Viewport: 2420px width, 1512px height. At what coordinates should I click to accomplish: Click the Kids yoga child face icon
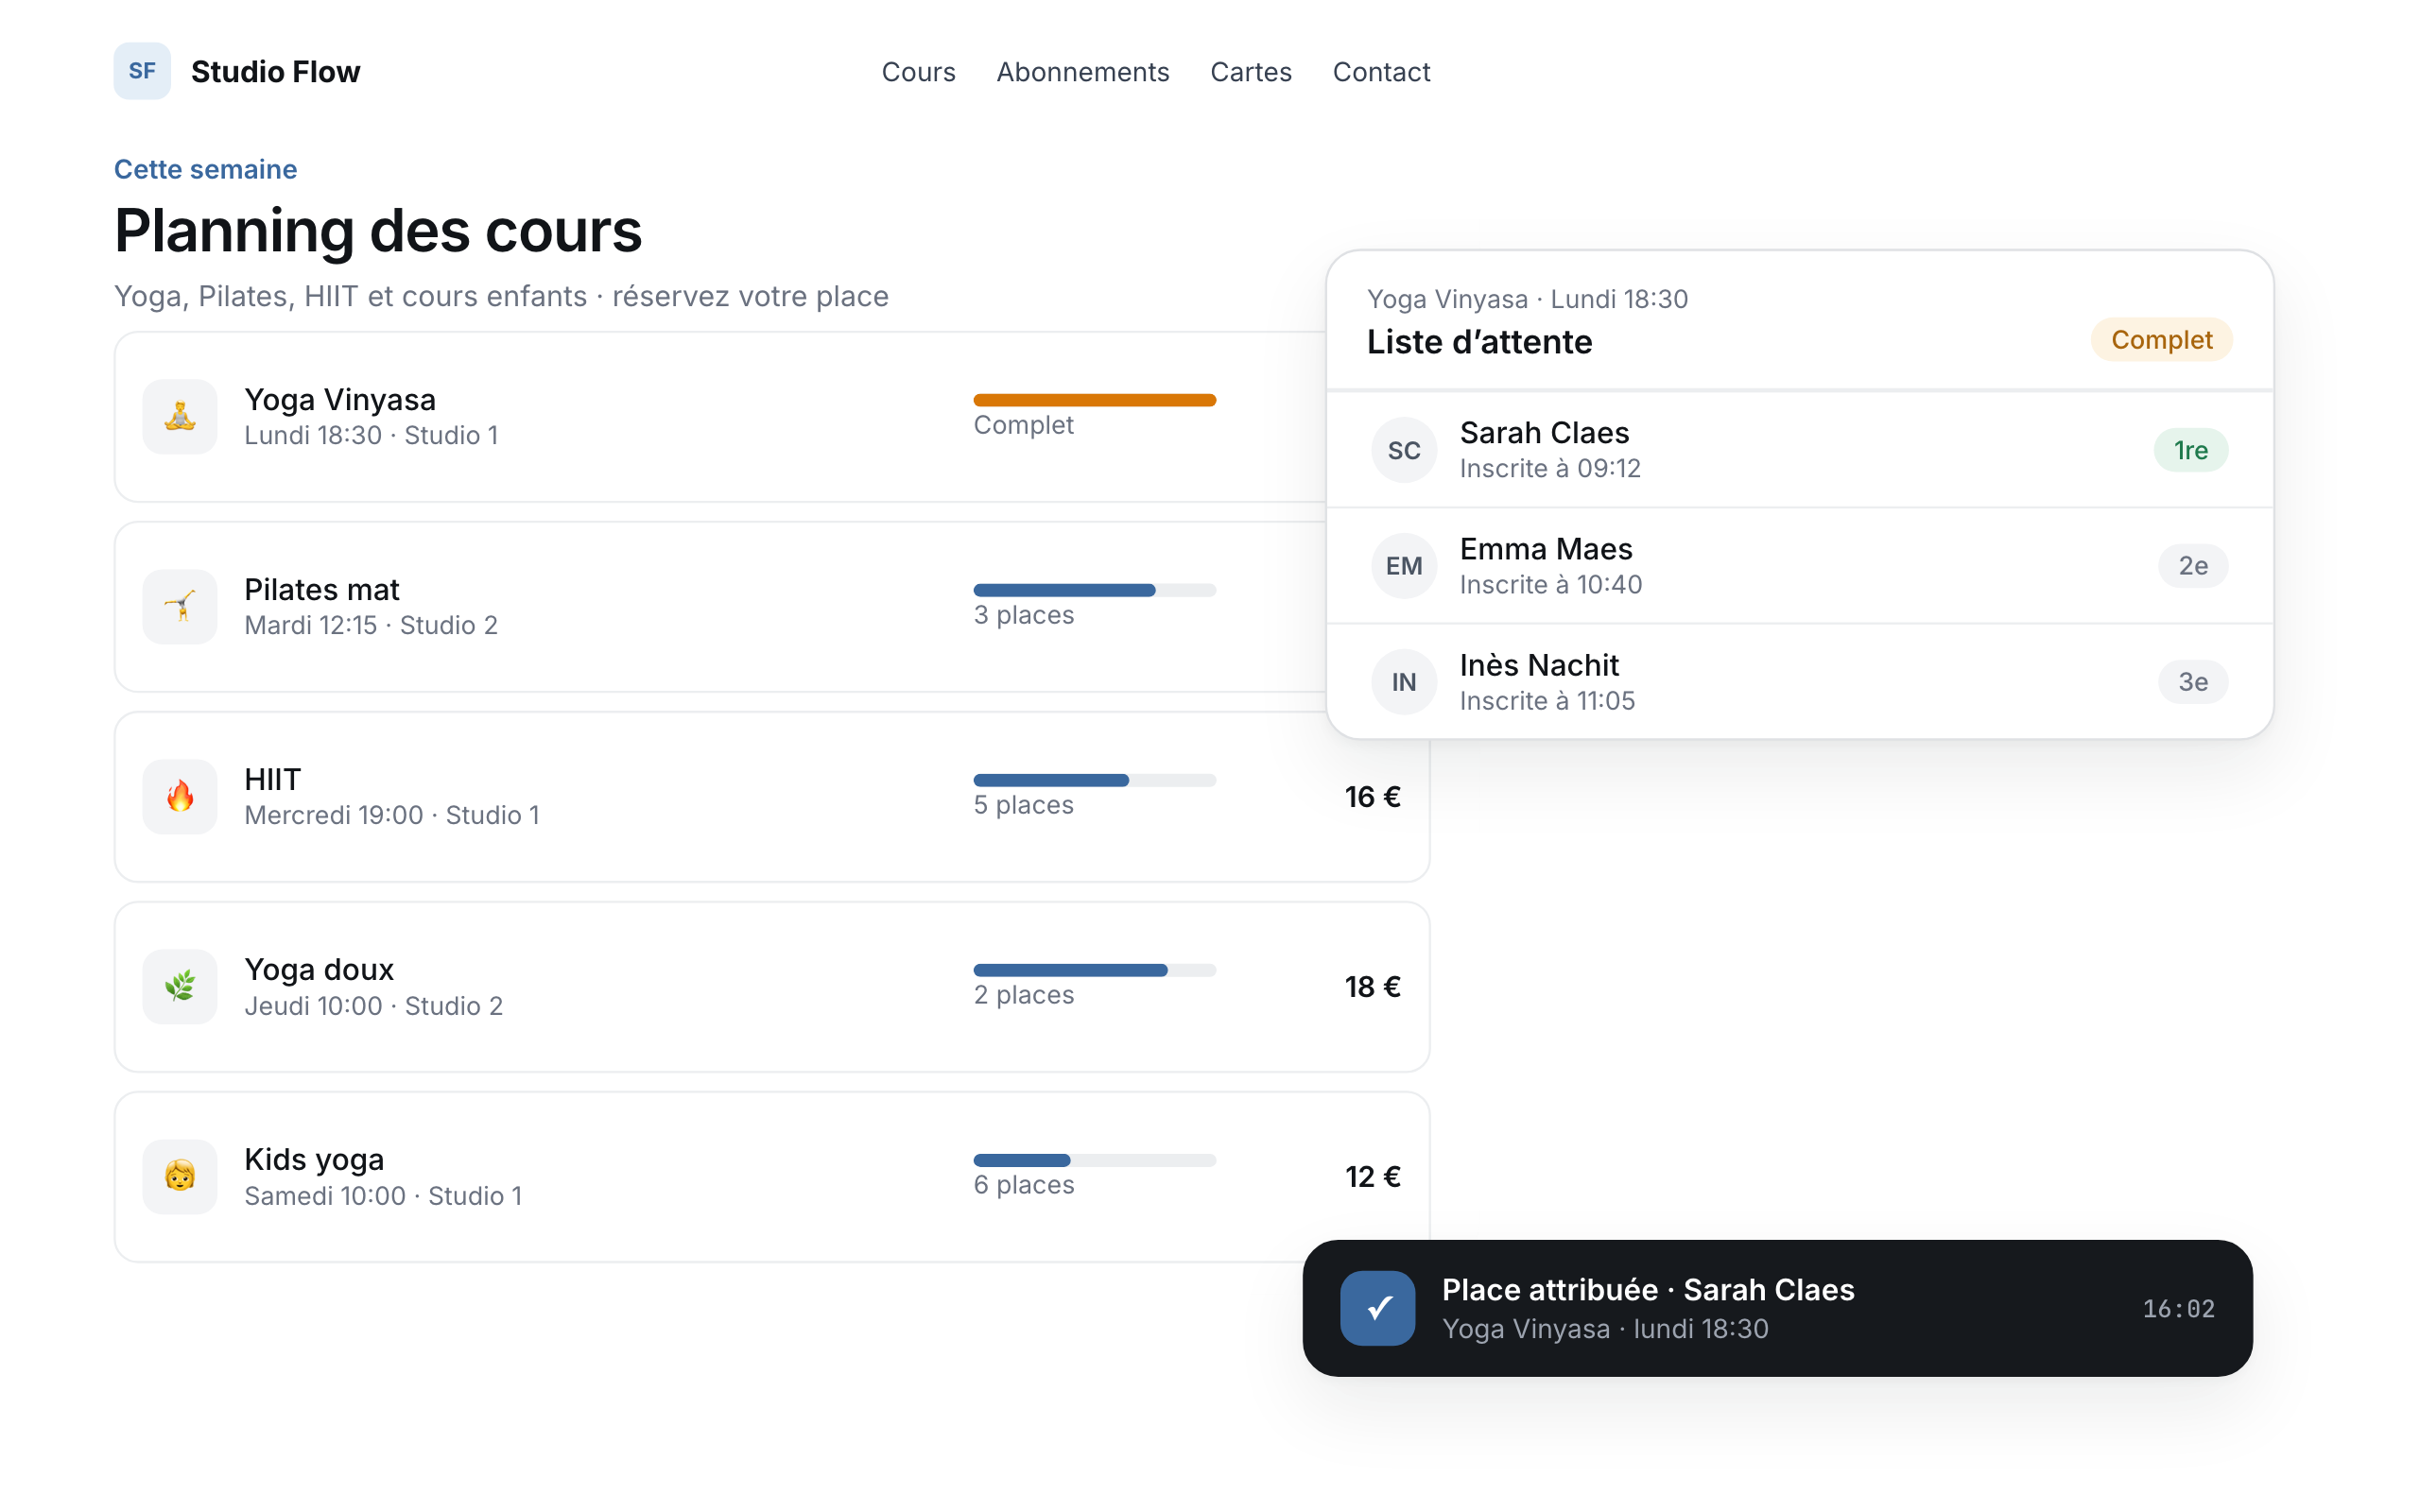pyautogui.click(x=180, y=1176)
